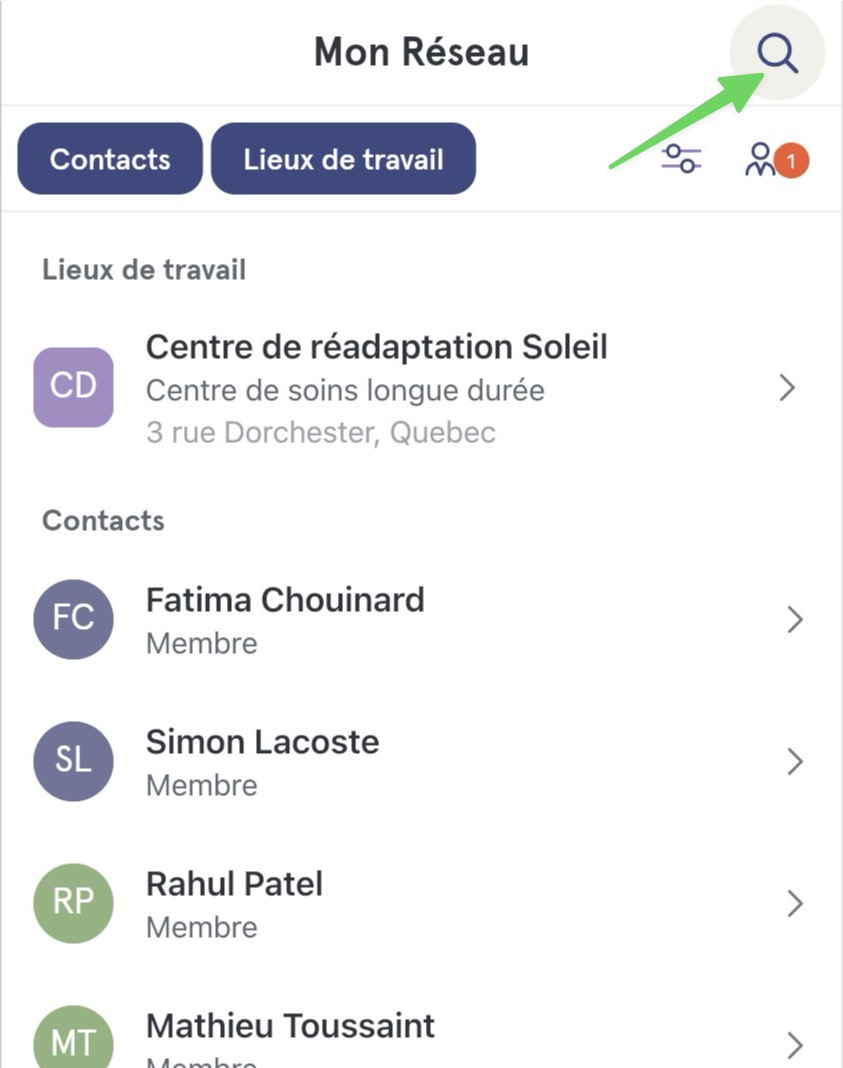The width and height of the screenshot is (843, 1068).
Task: Tap the orange notification badge showing 1
Action: coord(791,161)
